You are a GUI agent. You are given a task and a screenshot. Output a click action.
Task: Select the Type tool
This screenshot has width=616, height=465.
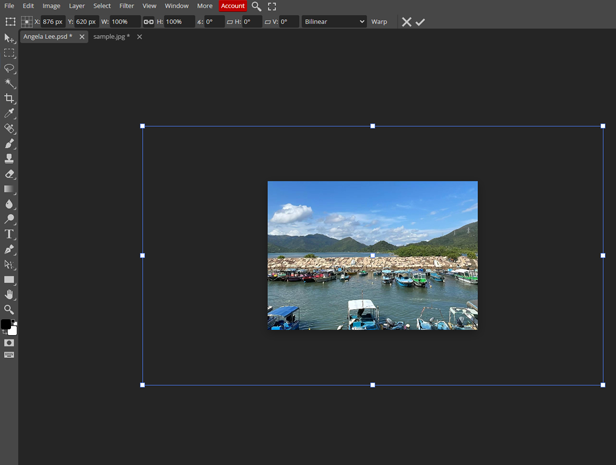coord(9,234)
